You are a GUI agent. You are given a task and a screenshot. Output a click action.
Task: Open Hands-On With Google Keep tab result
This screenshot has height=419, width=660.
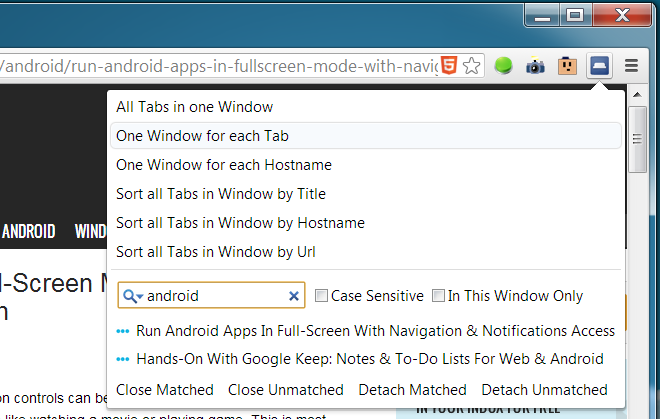click(x=370, y=359)
